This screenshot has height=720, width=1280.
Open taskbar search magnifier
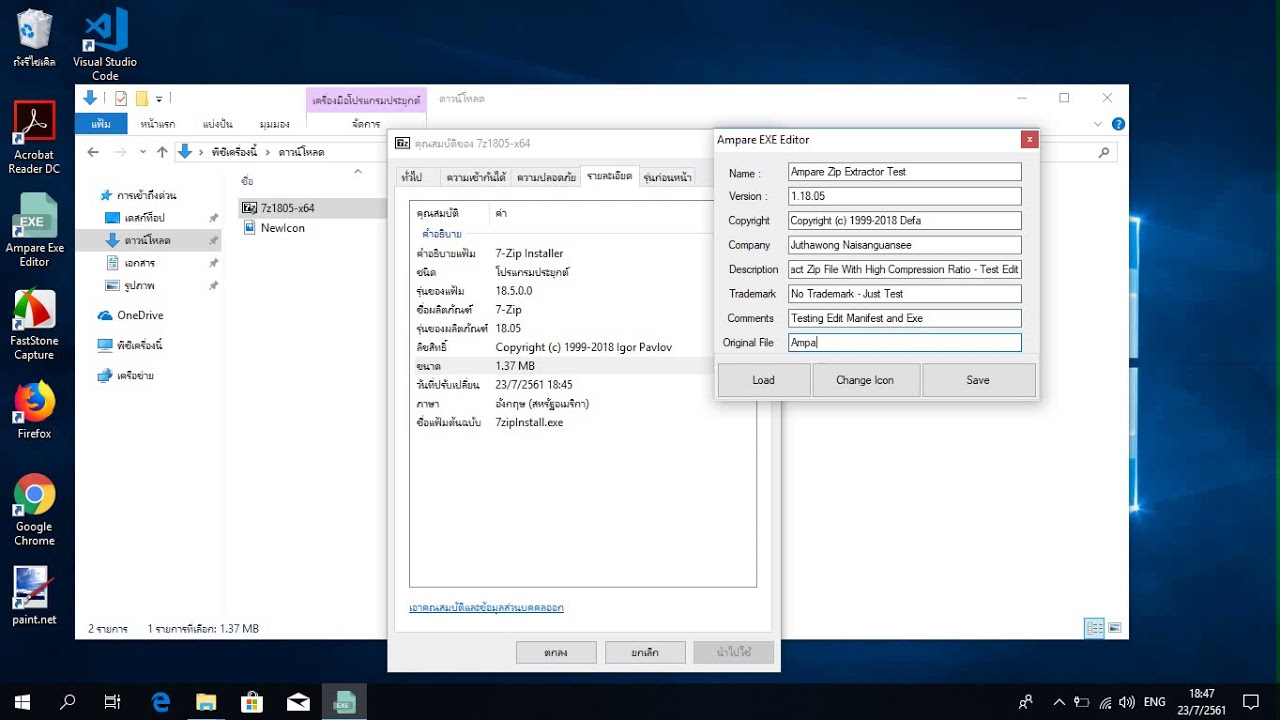[67, 702]
